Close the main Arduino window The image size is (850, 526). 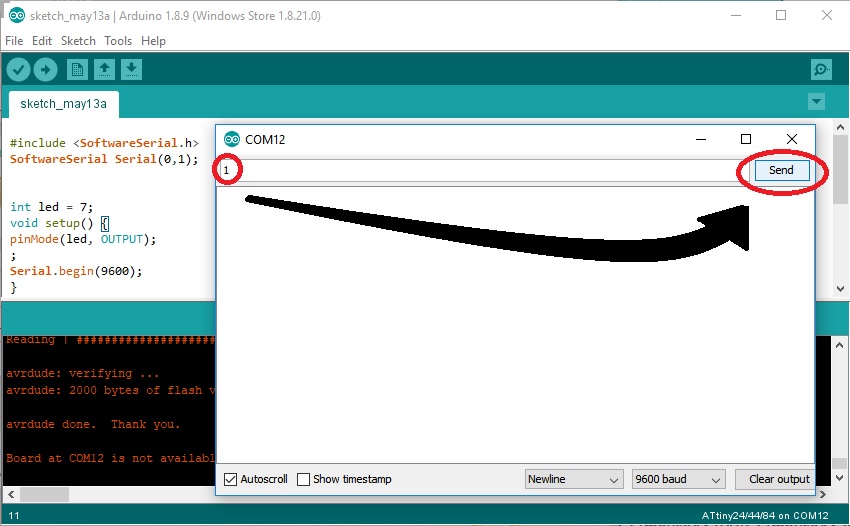coord(827,15)
